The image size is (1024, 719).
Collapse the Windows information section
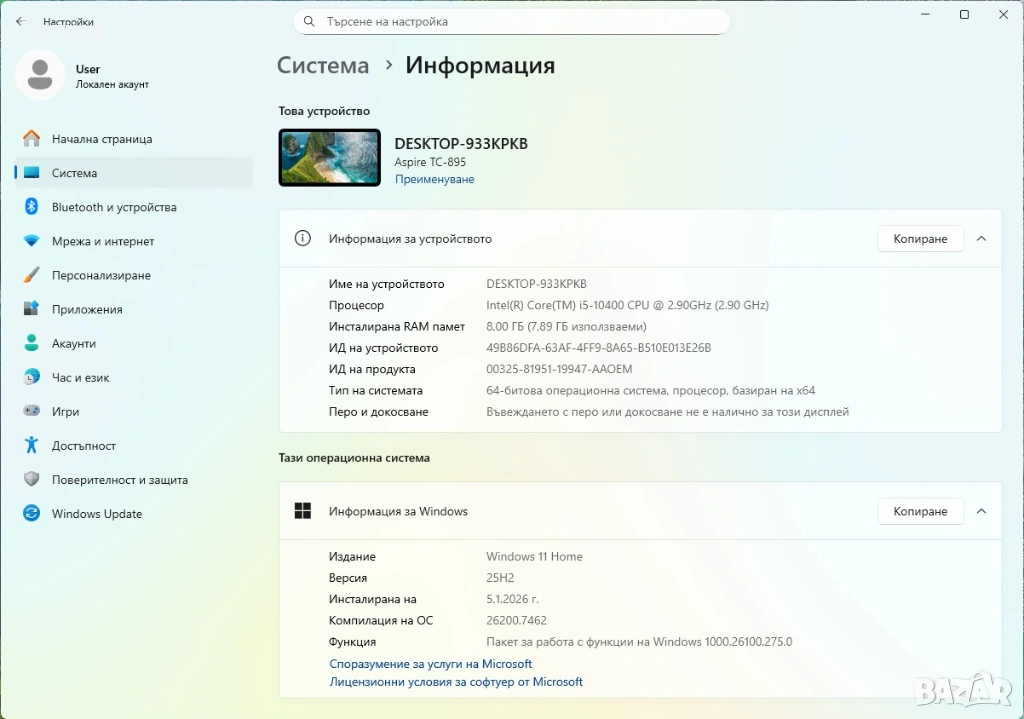click(981, 511)
